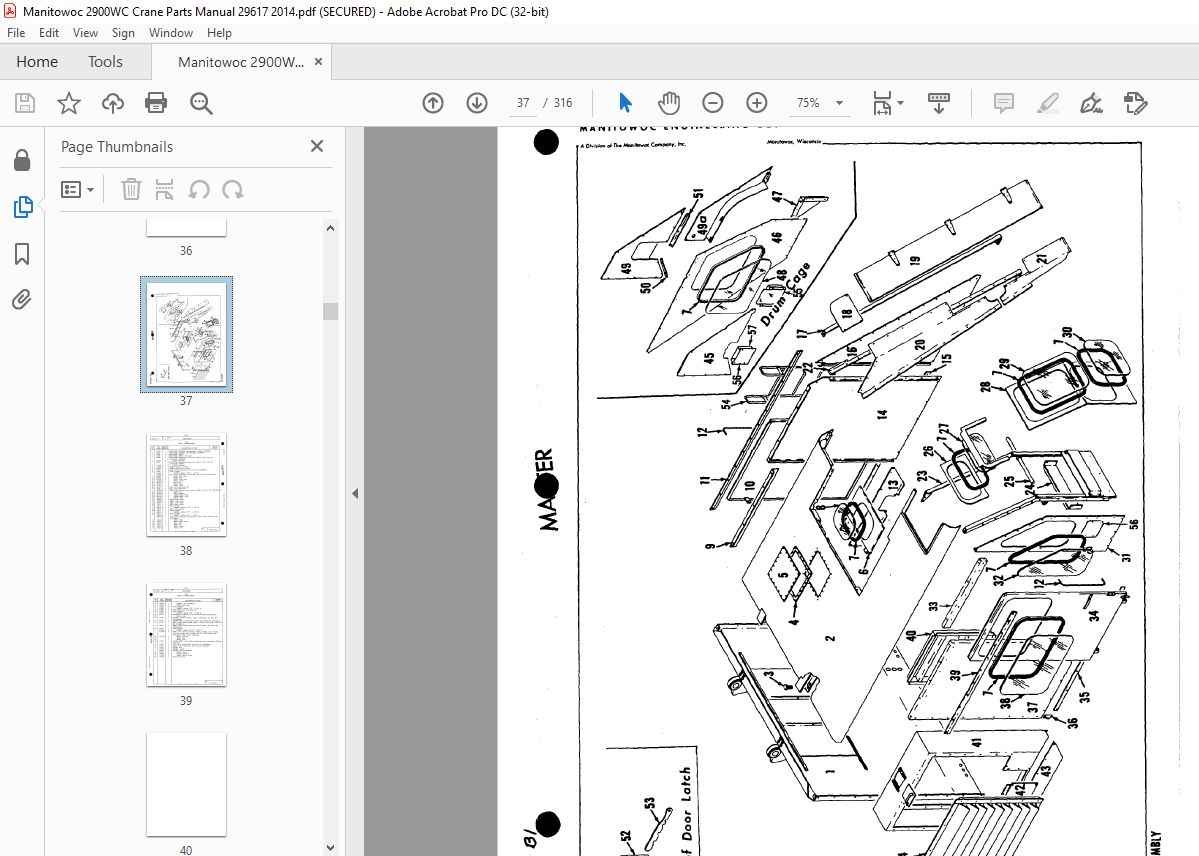Select the Highlight text tool
Viewport: 1199px width, 856px height.
click(1048, 103)
